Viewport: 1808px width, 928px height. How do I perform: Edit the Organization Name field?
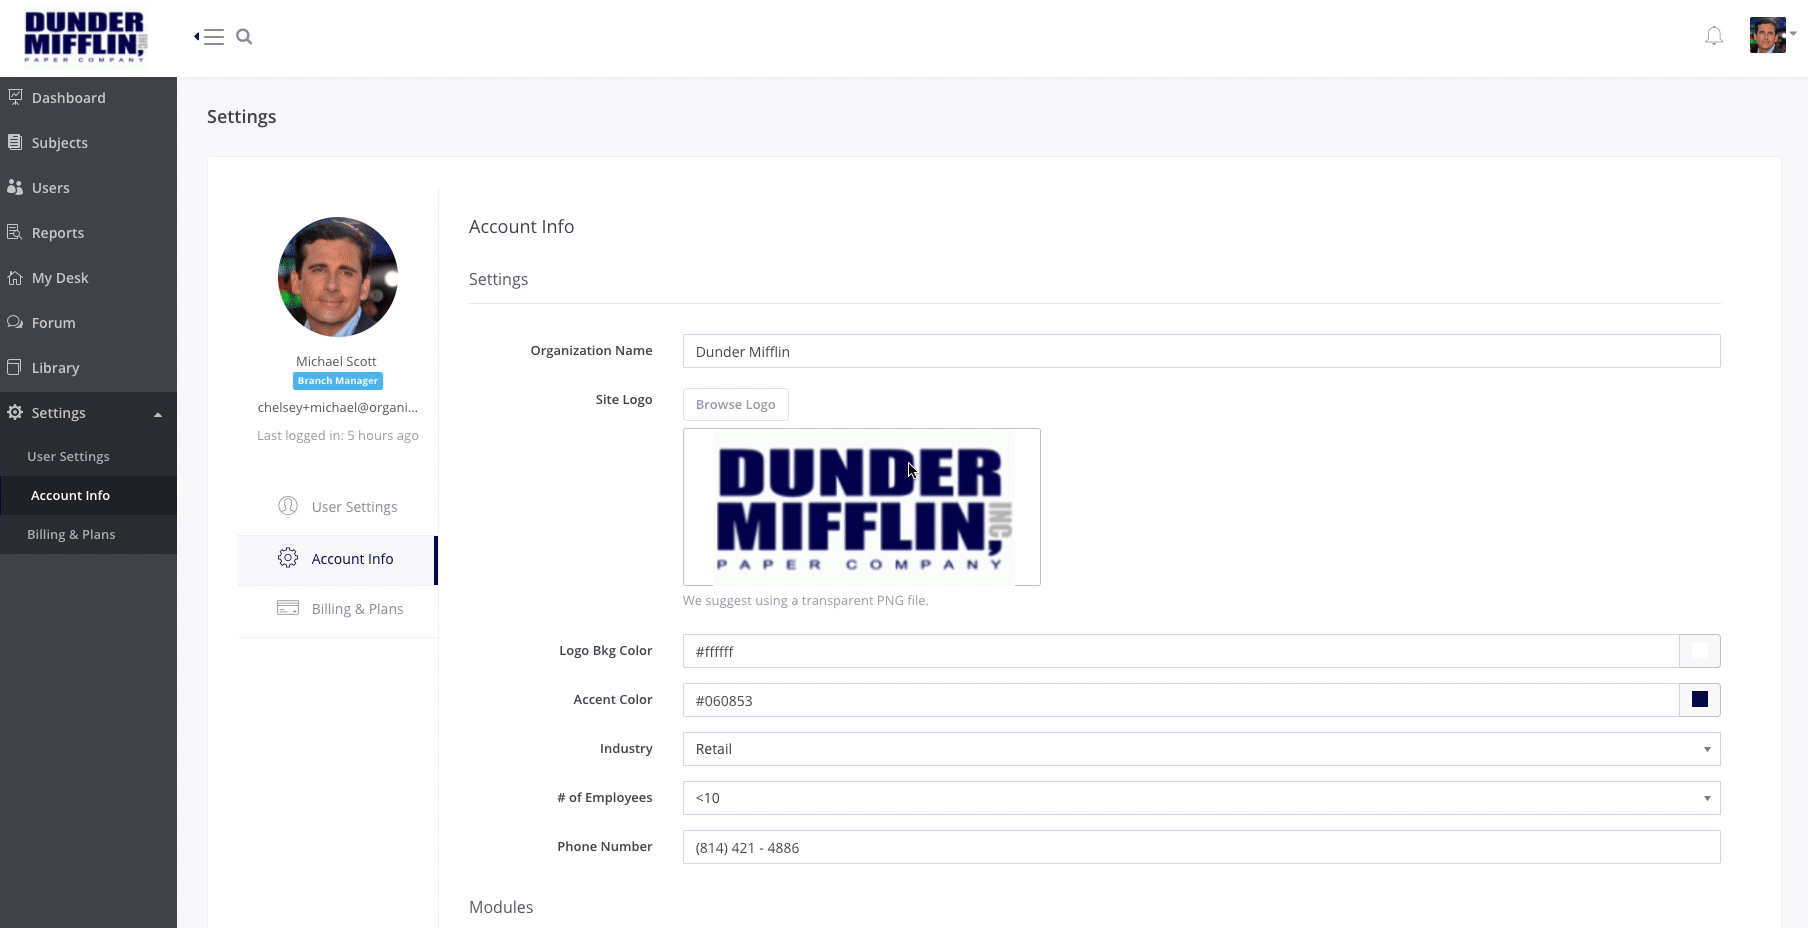coord(1201,351)
